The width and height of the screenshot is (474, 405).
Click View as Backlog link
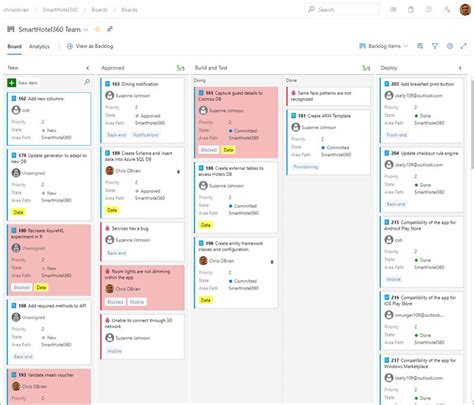pos(94,46)
